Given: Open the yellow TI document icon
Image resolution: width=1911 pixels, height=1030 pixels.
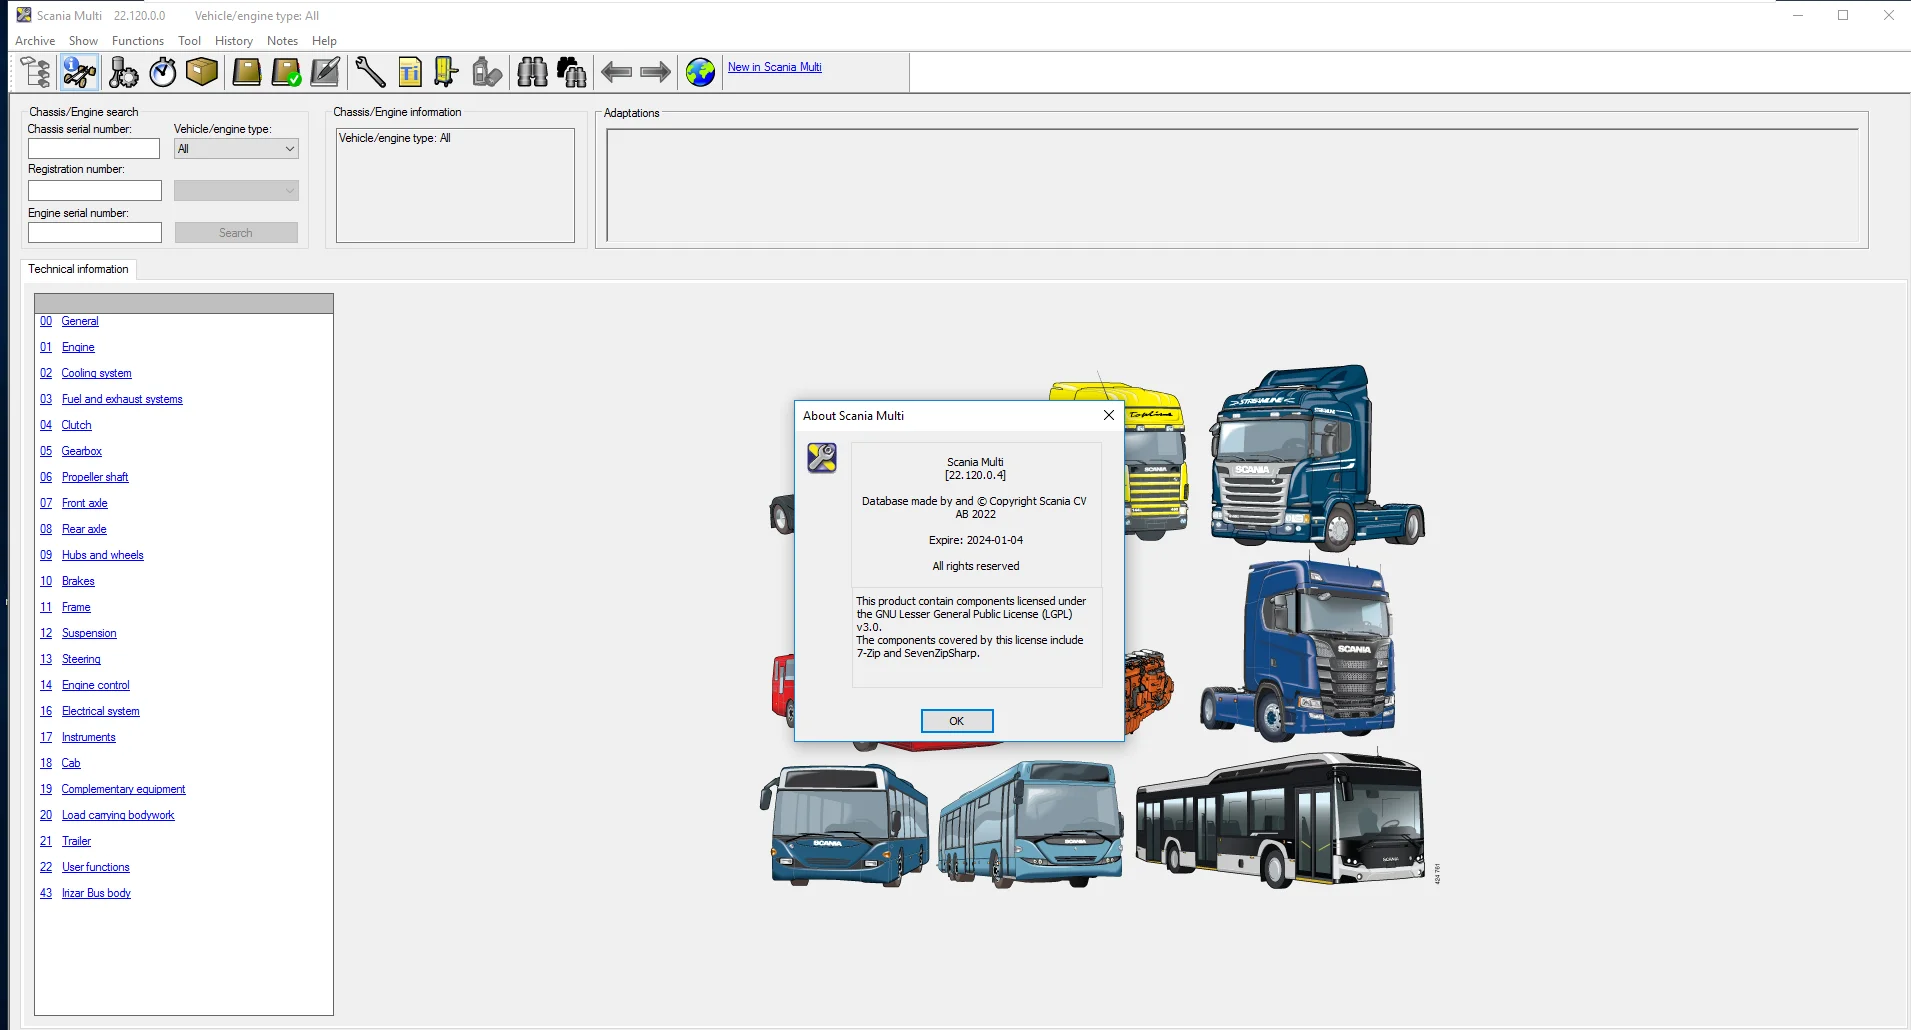Looking at the screenshot, I should [x=410, y=72].
